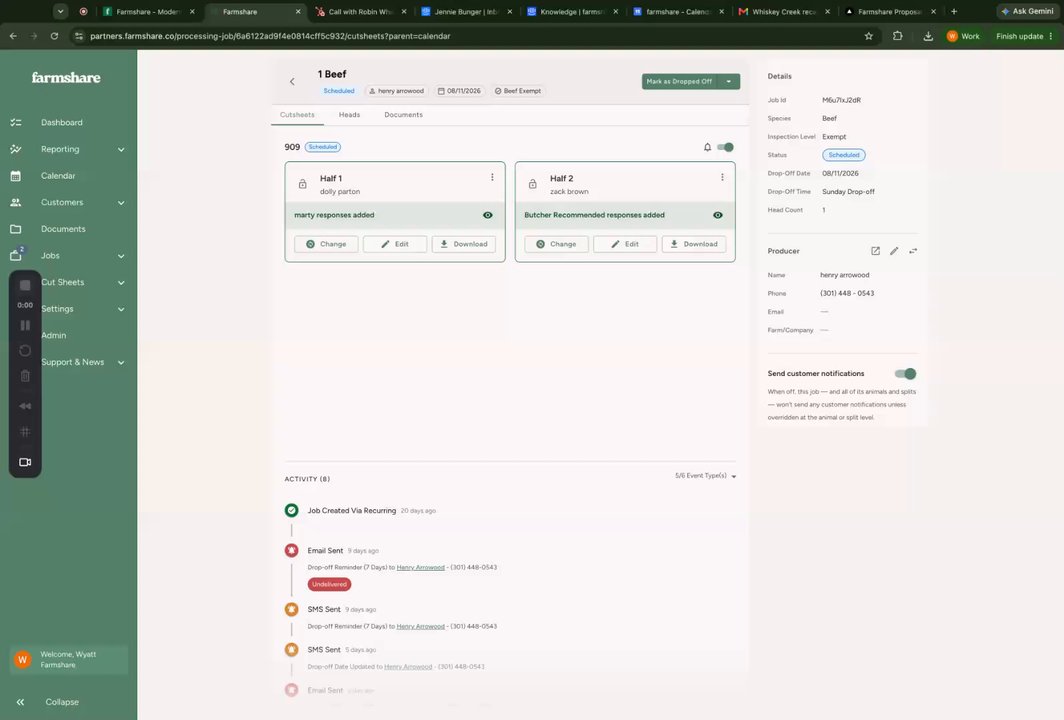Toggle the eye icon on marty responses added

coord(487,215)
